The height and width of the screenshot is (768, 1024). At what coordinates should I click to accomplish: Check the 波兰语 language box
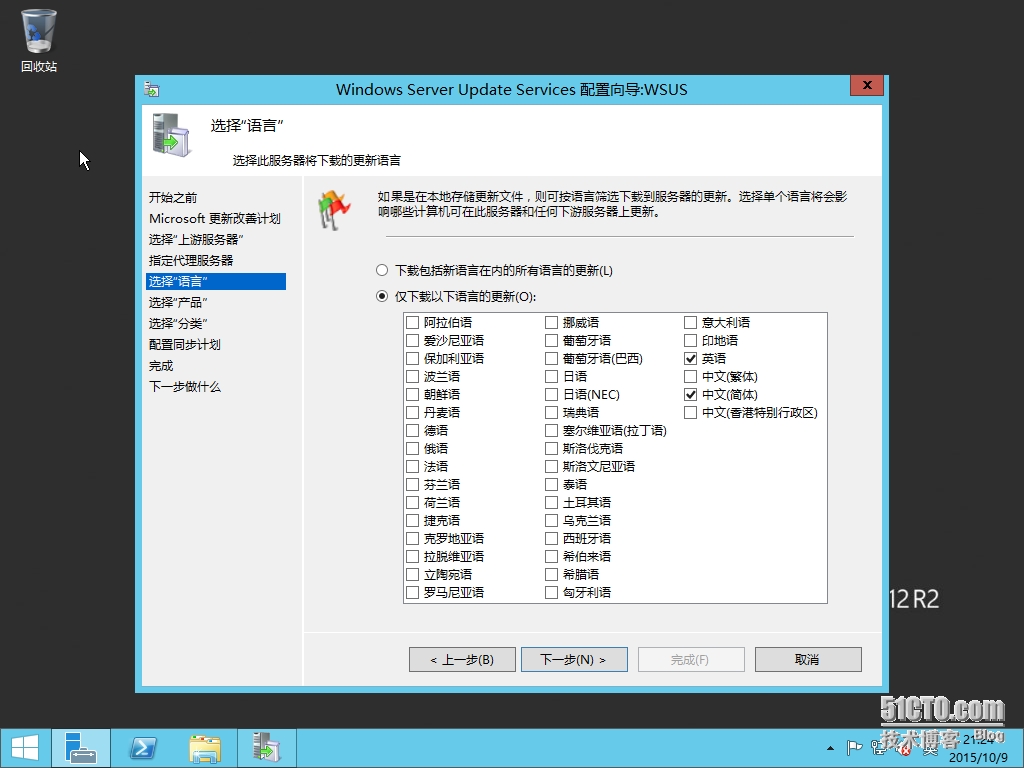[x=412, y=376]
